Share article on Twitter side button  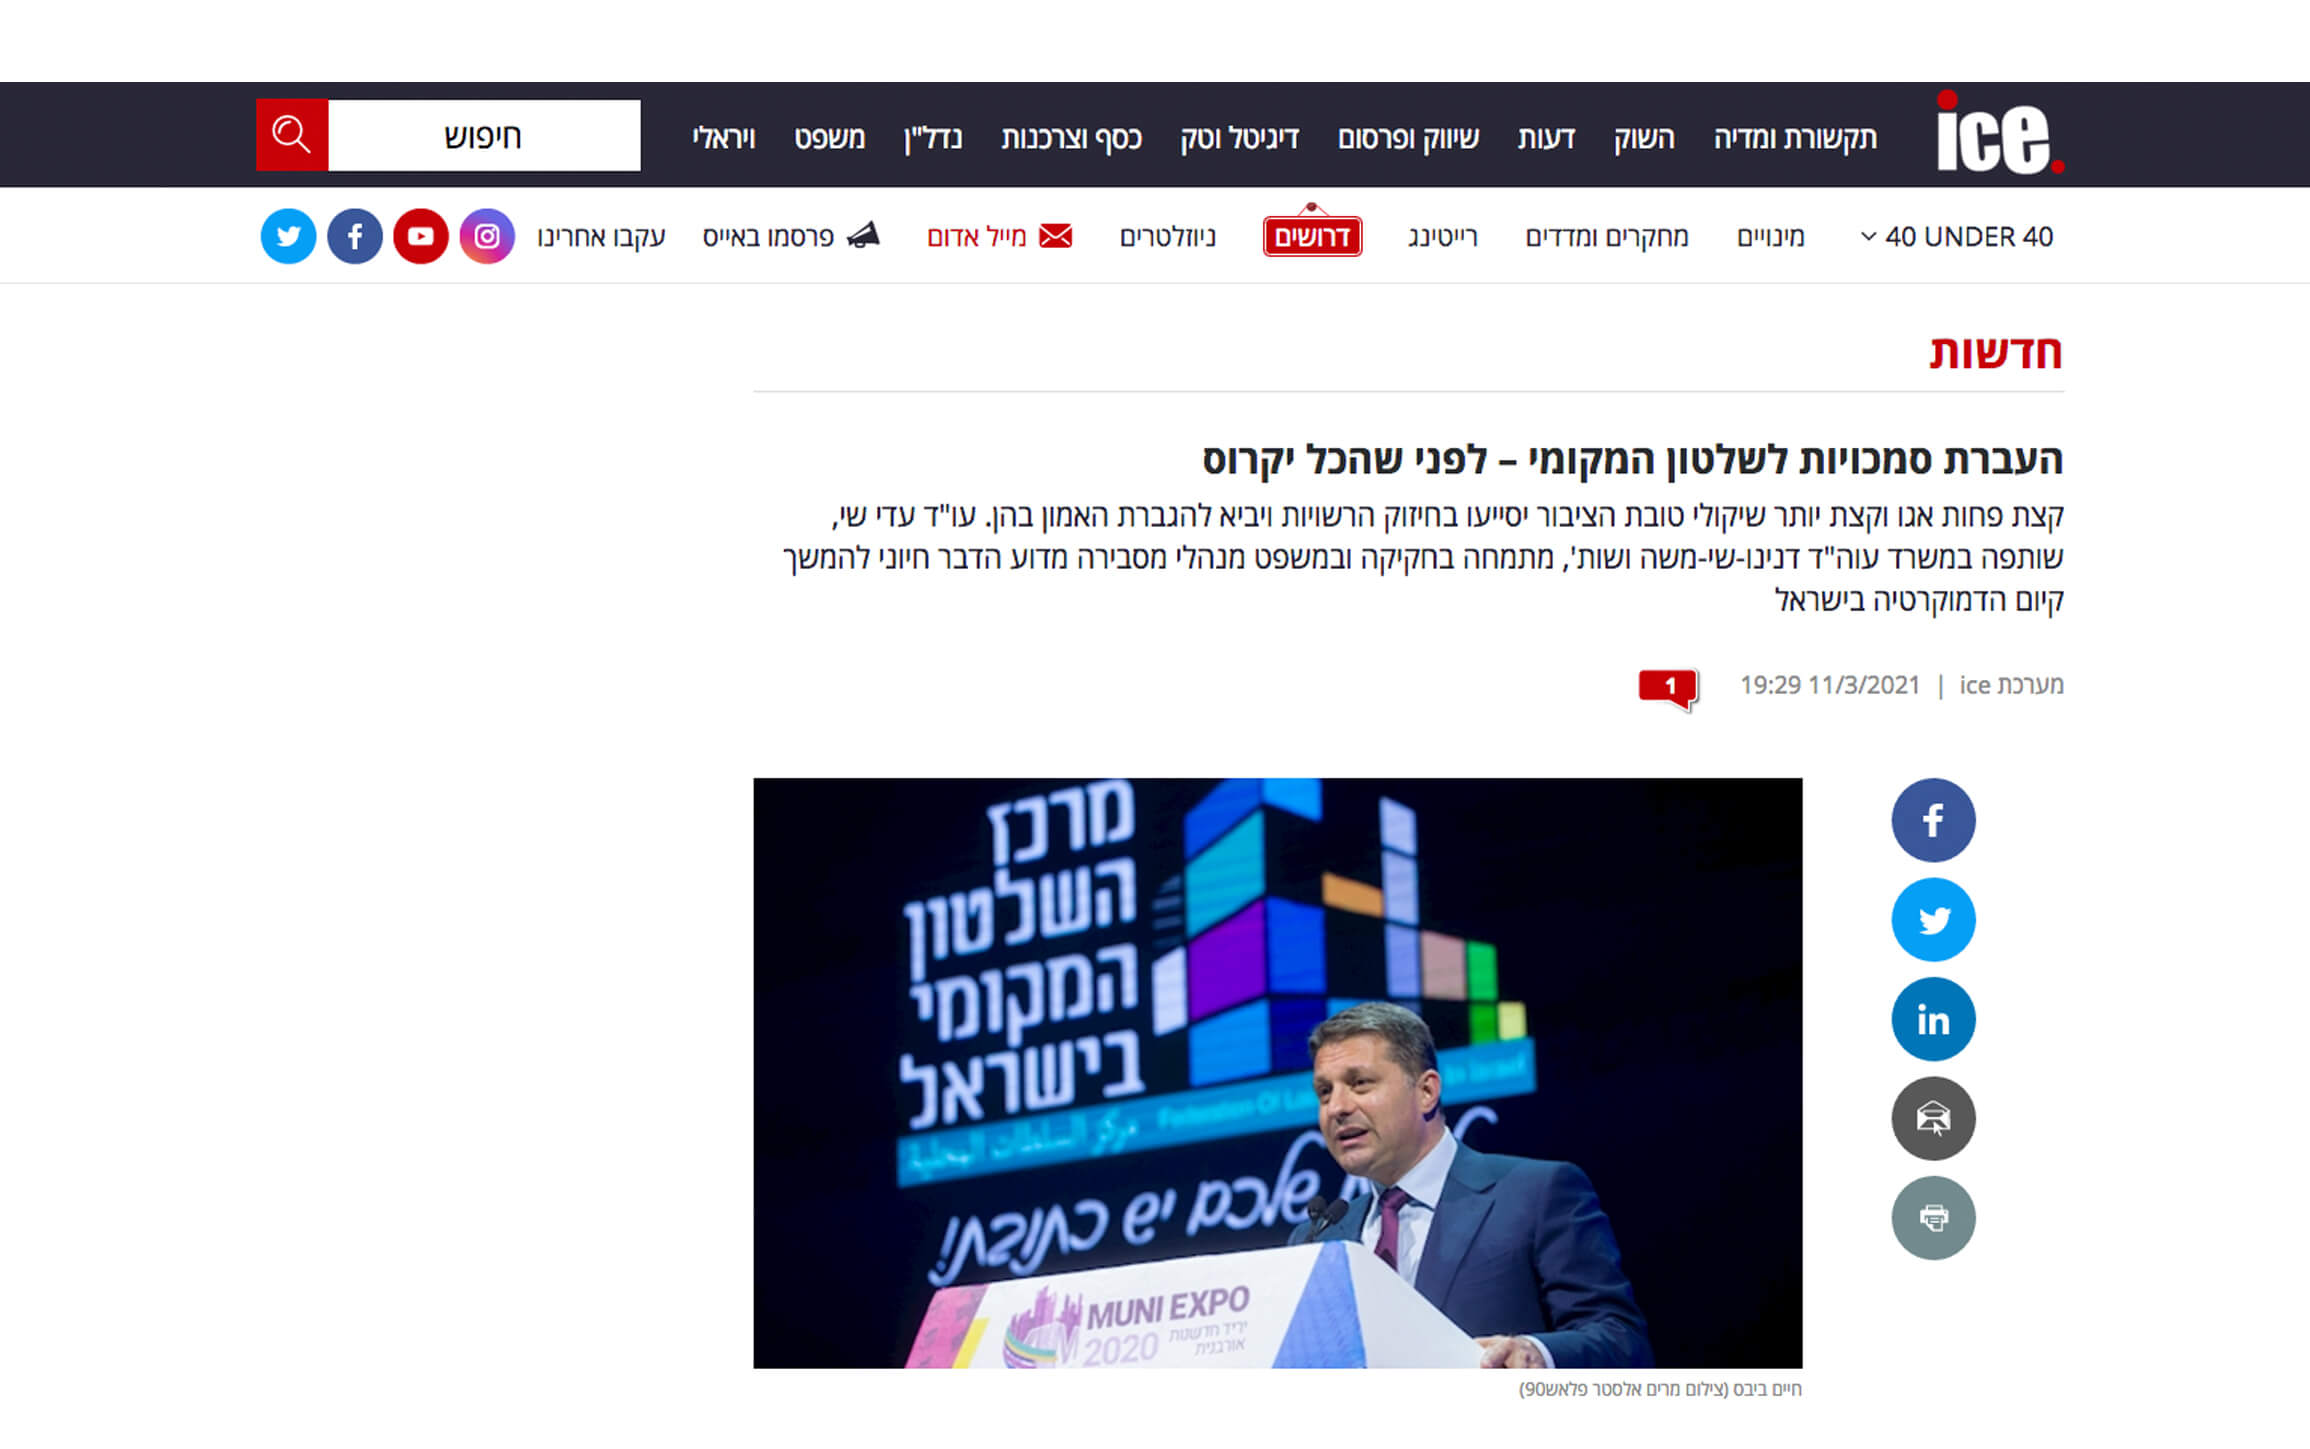[x=1933, y=919]
